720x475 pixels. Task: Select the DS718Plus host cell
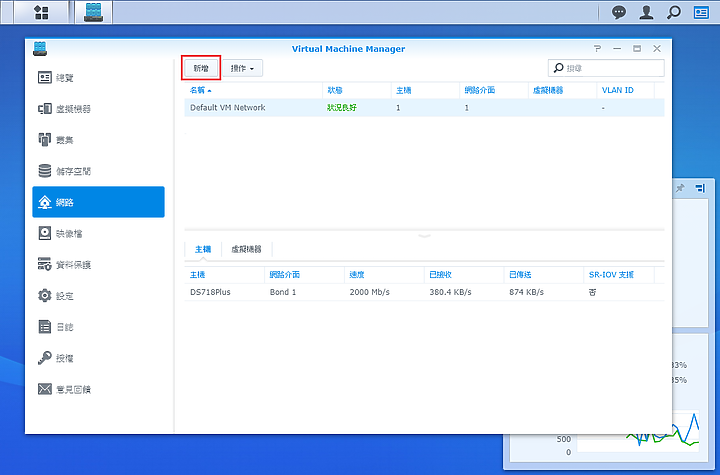click(x=210, y=292)
